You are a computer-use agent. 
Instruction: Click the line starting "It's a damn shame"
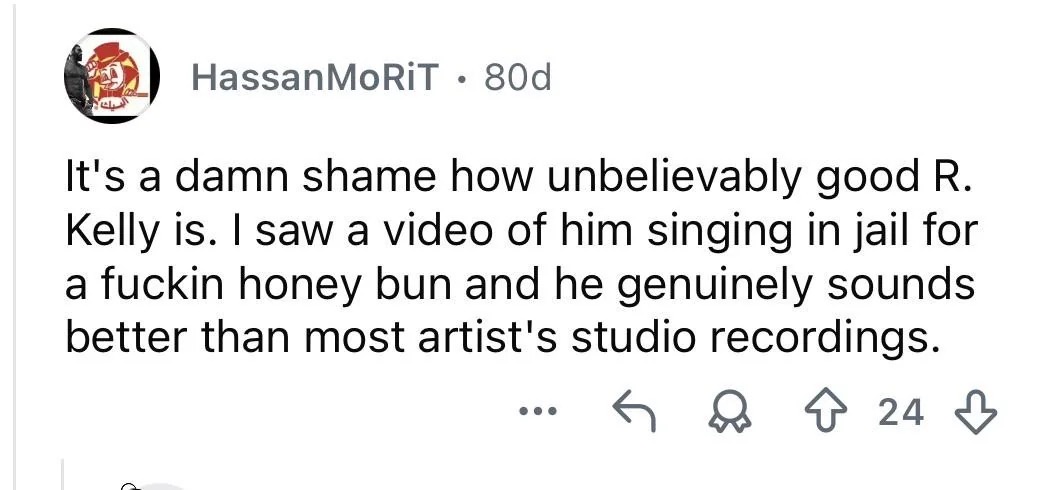coord(515,178)
